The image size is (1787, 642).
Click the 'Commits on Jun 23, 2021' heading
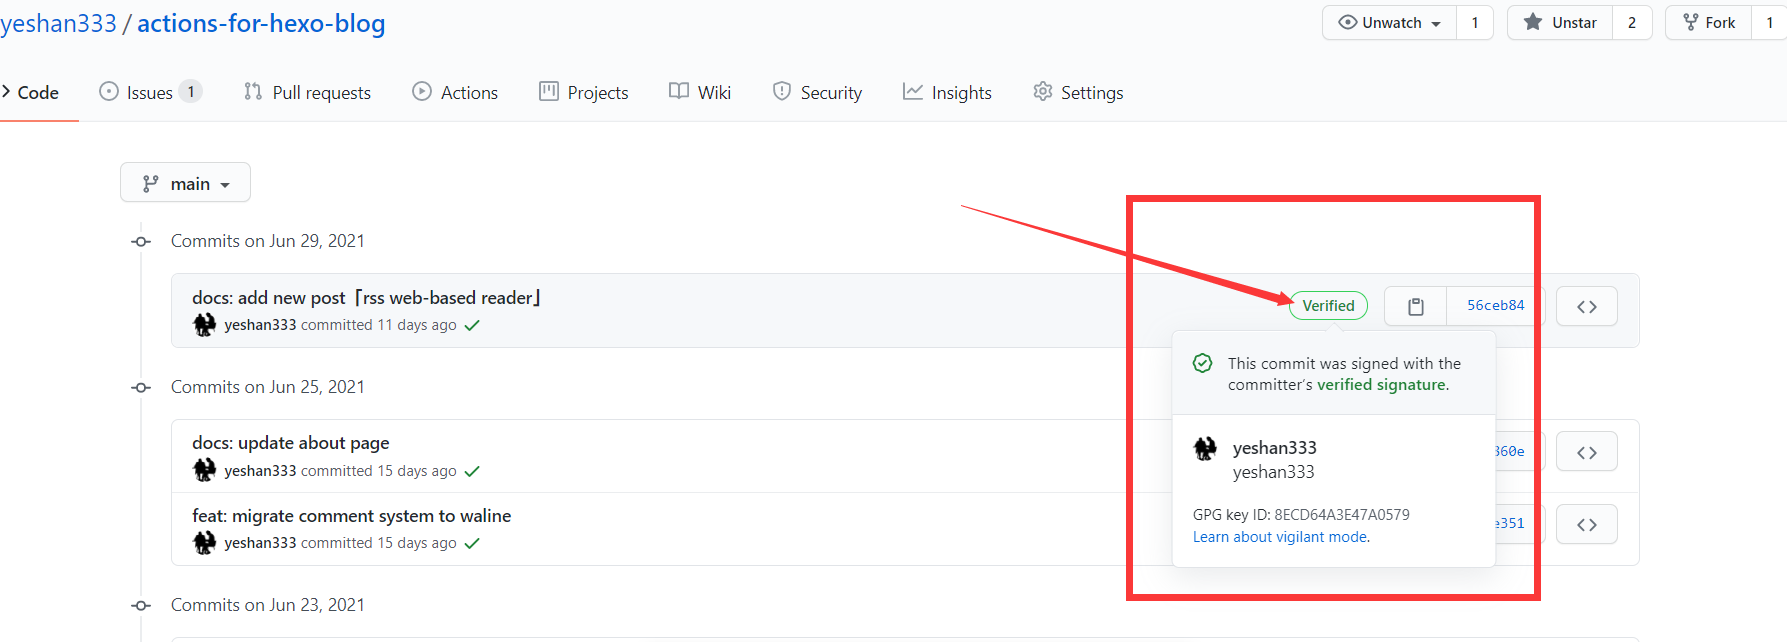click(x=268, y=605)
